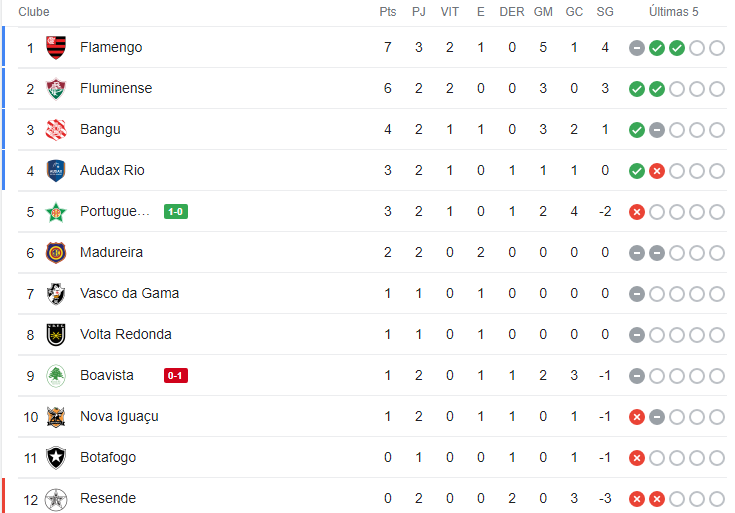This screenshot has height=513, width=735.
Task: Open the Vasco da Gama team link
Action: (x=129, y=294)
